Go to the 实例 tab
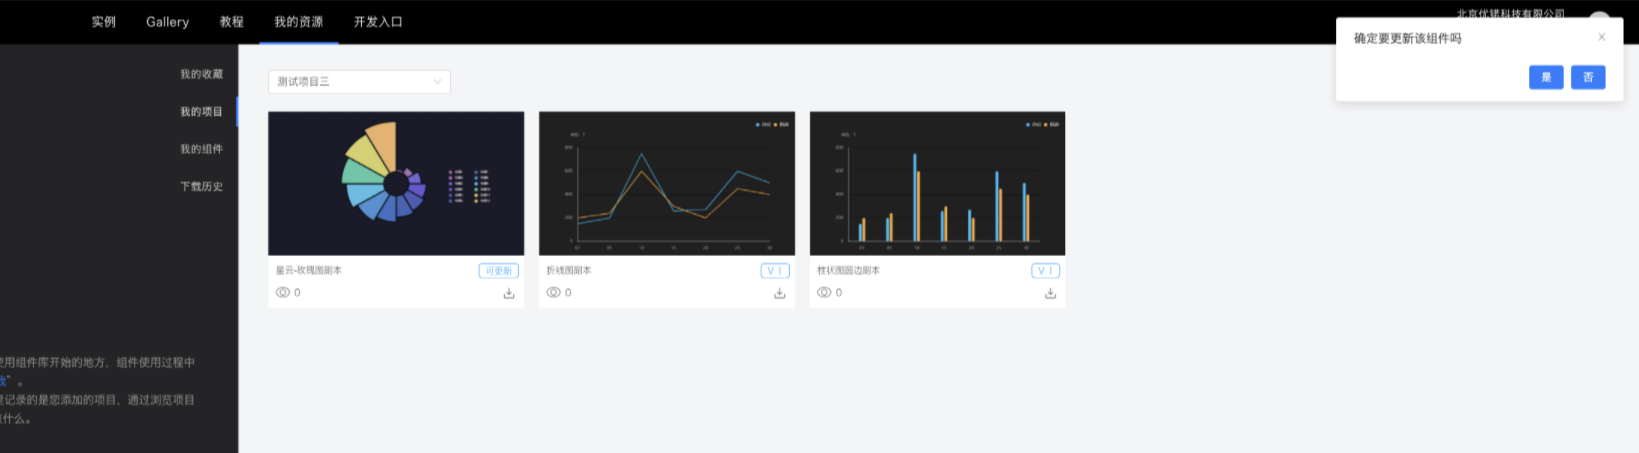The image size is (1639, 453). pyautogui.click(x=104, y=21)
